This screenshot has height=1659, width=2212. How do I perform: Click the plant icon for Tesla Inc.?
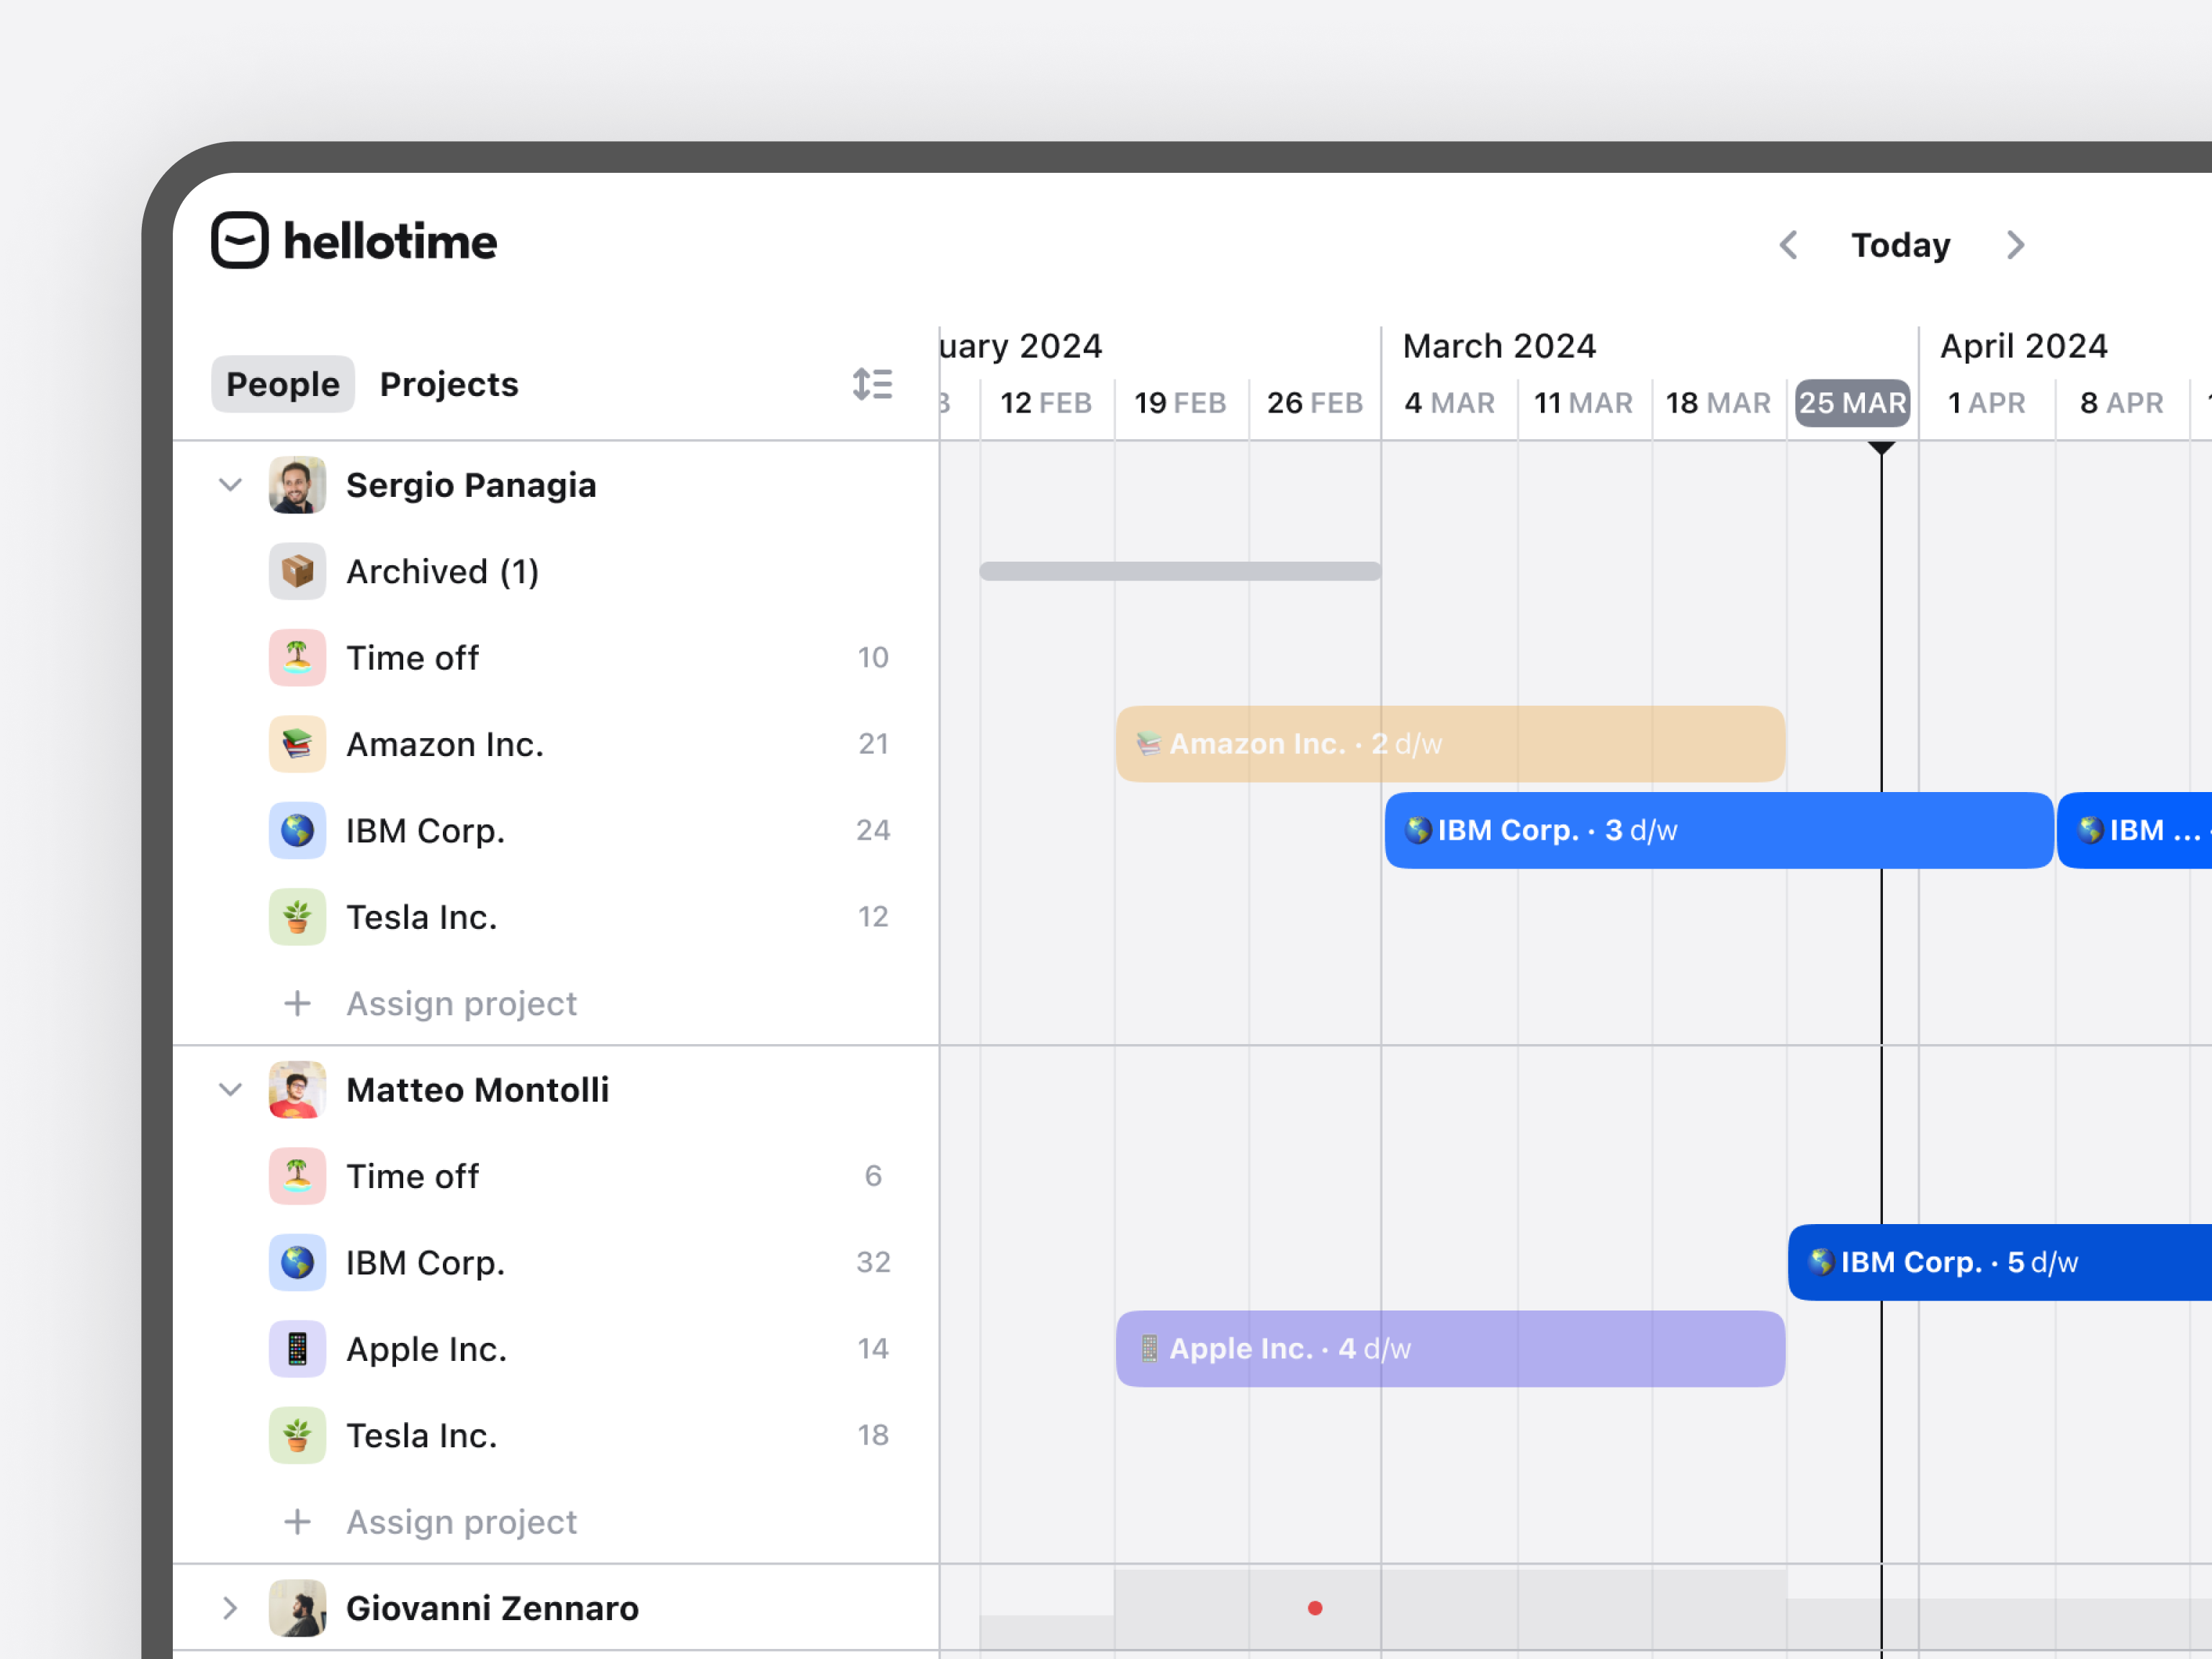coord(297,916)
